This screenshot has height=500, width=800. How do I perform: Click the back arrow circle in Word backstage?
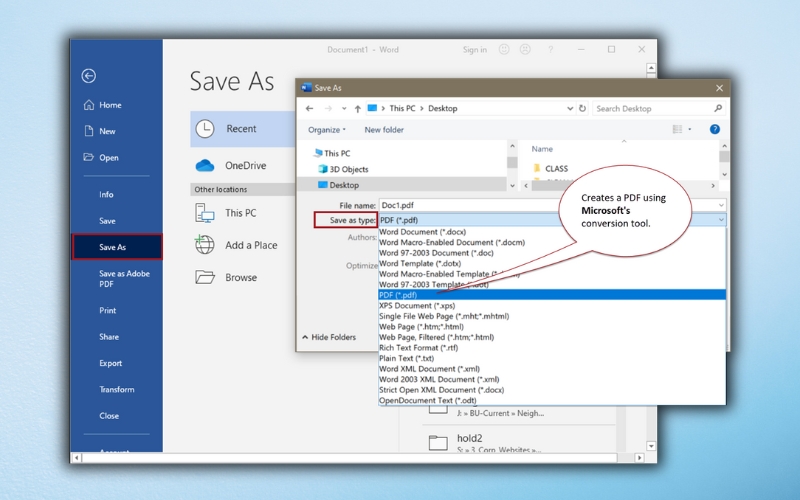(88, 76)
